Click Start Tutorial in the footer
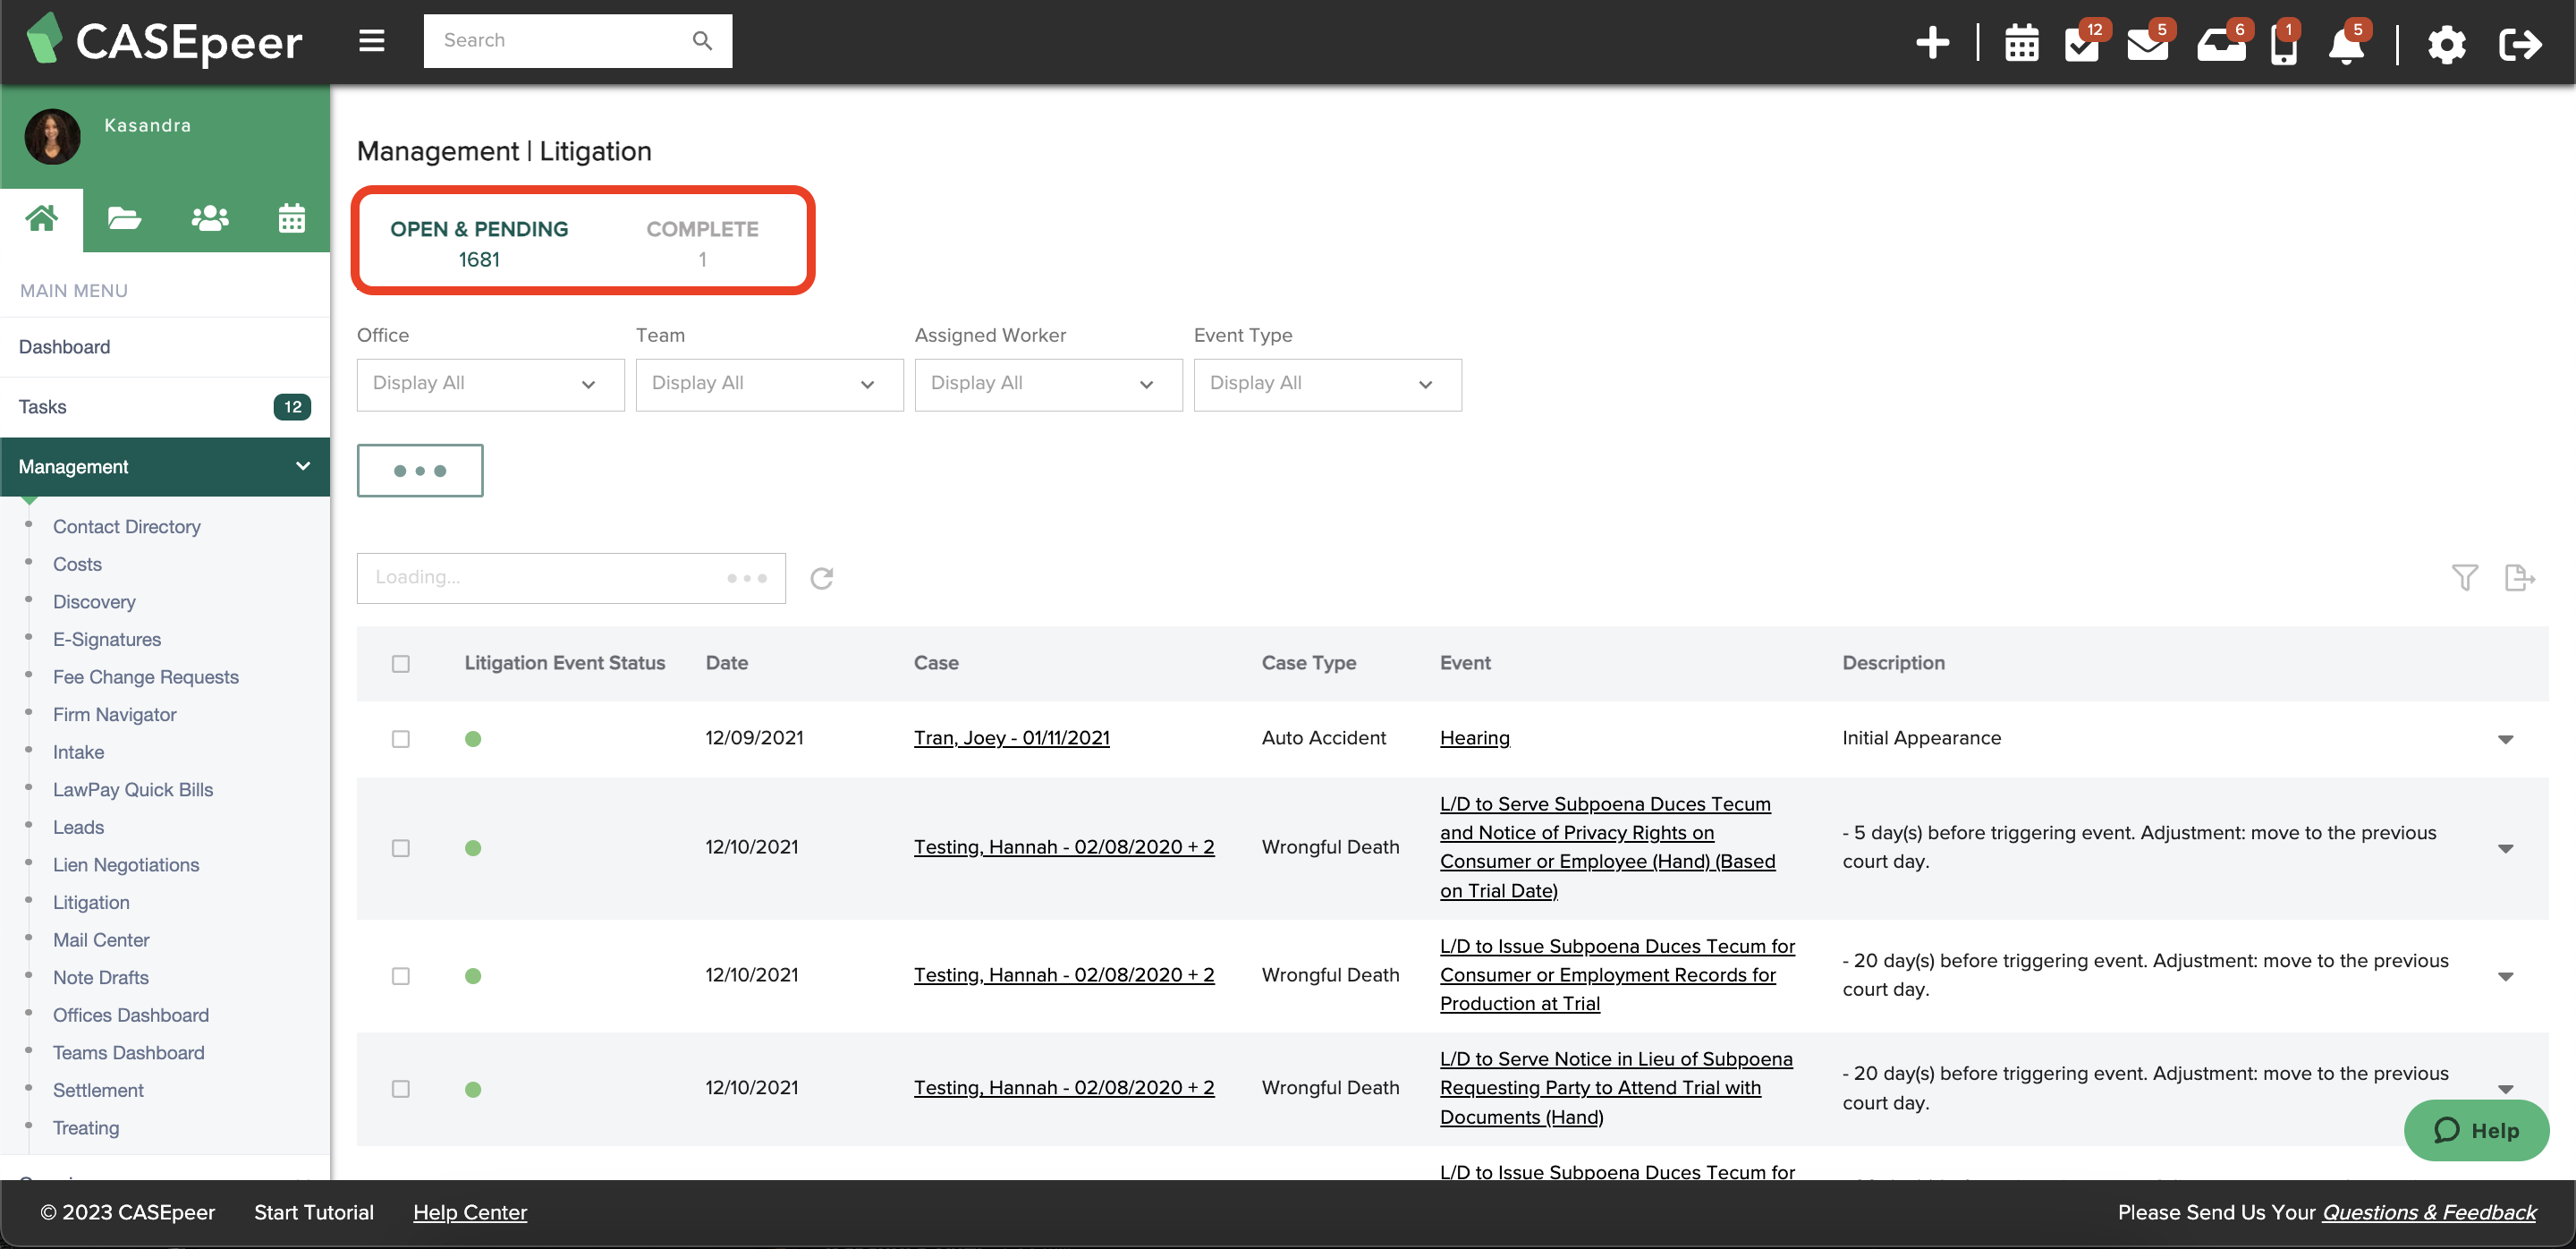The height and width of the screenshot is (1249, 2576). tap(313, 1212)
